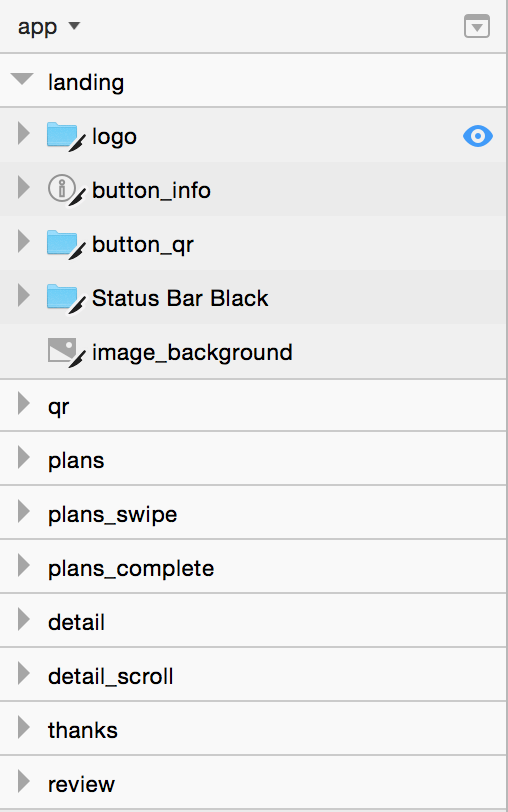Viewport: 508px width, 812px height.
Task: Expand the plans_complete artboard
Action: [x=23, y=565]
